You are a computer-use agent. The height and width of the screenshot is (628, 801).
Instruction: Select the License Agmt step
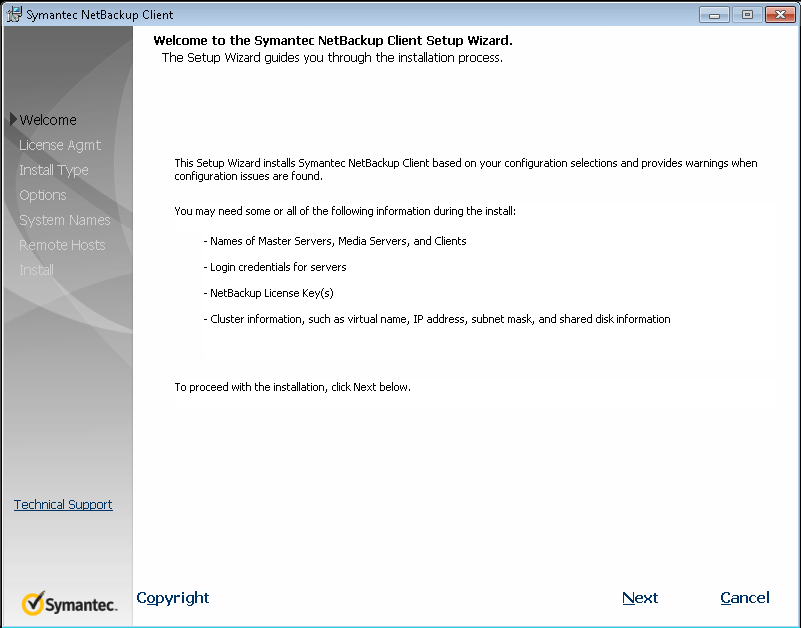pyautogui.click(x=60, y=145)
